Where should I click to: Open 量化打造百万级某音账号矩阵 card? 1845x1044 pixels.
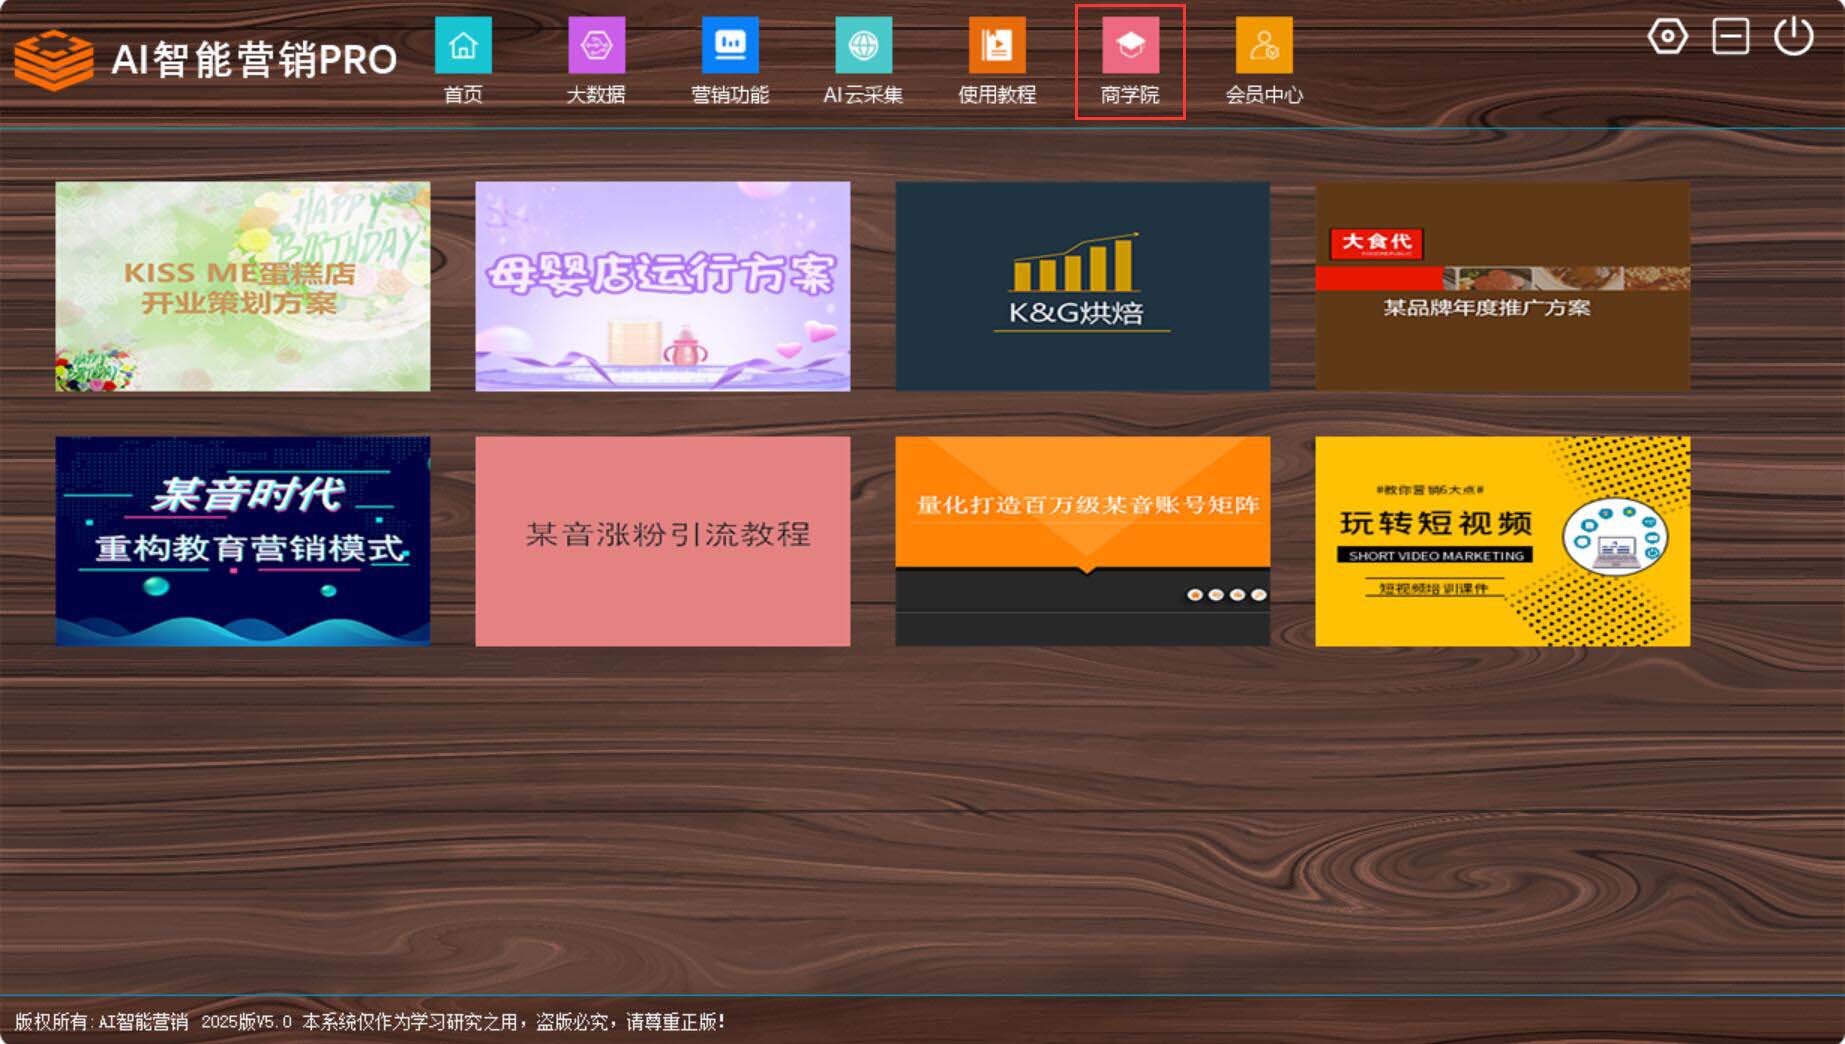tap(1083, 541)
